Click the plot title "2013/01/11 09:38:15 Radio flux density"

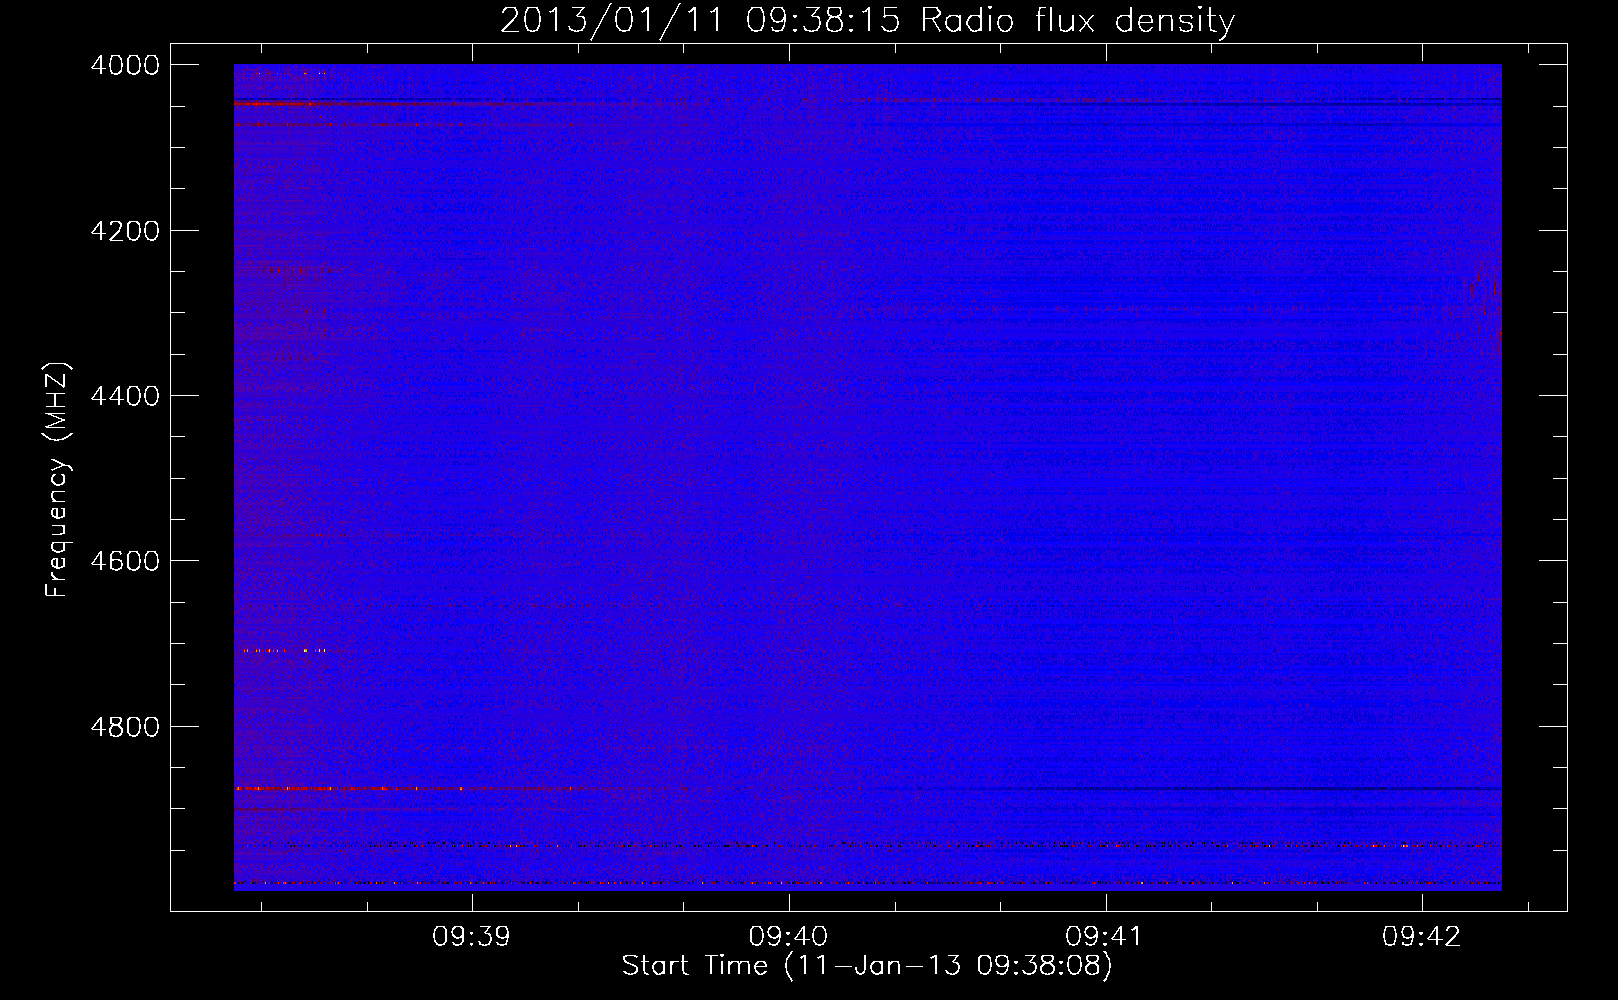[867, 21]
